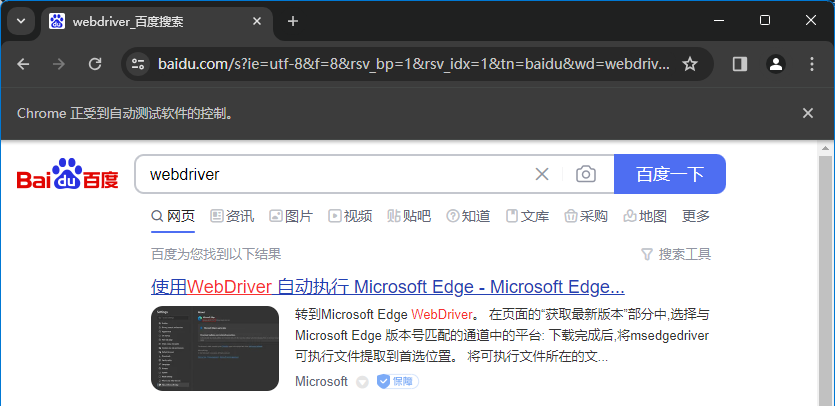Open Chrome side panel
The image size is (835, 406).
point(740,64)
